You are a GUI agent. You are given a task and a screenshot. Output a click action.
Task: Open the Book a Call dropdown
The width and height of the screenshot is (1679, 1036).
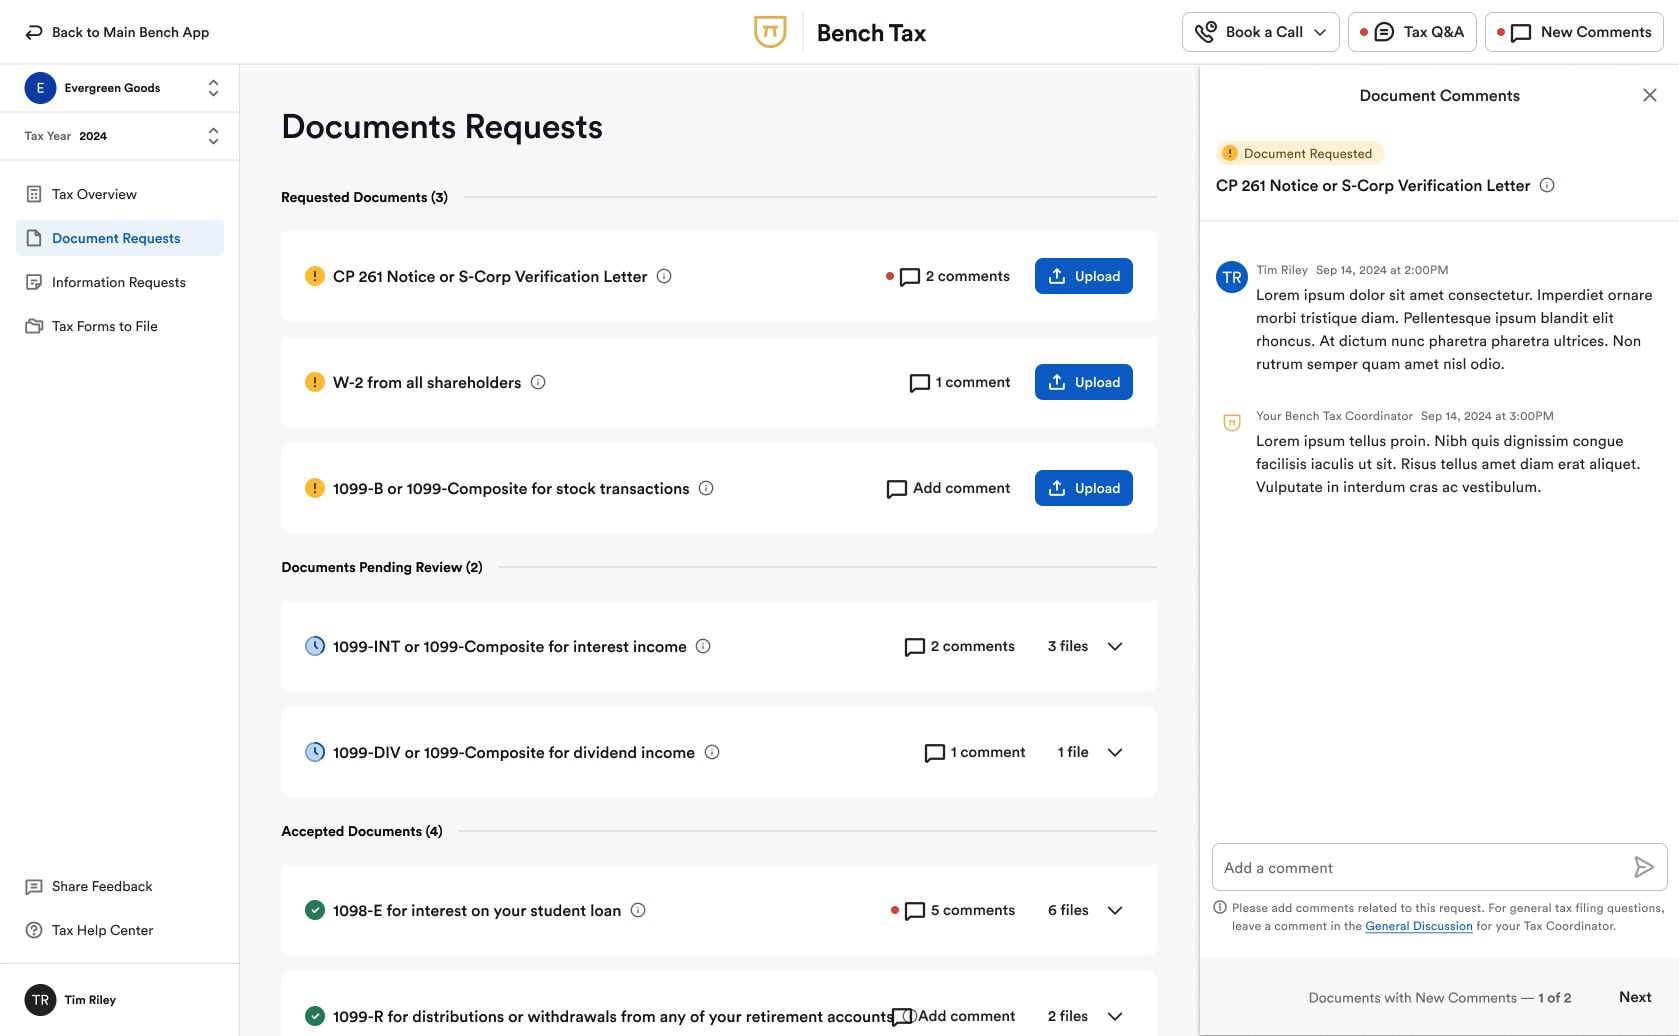click(x=1260, y=32)
